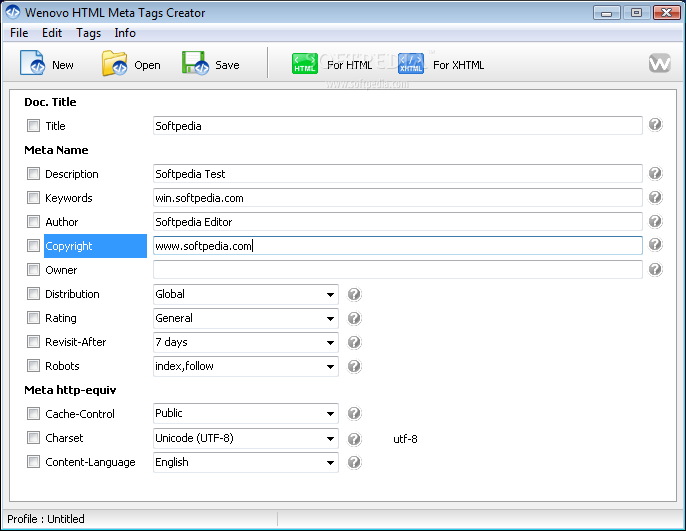Image resolution: width=686 pixels, height=531 pixels.
Task: Click the Open folder icon
Action: click(x=114, y=63)
